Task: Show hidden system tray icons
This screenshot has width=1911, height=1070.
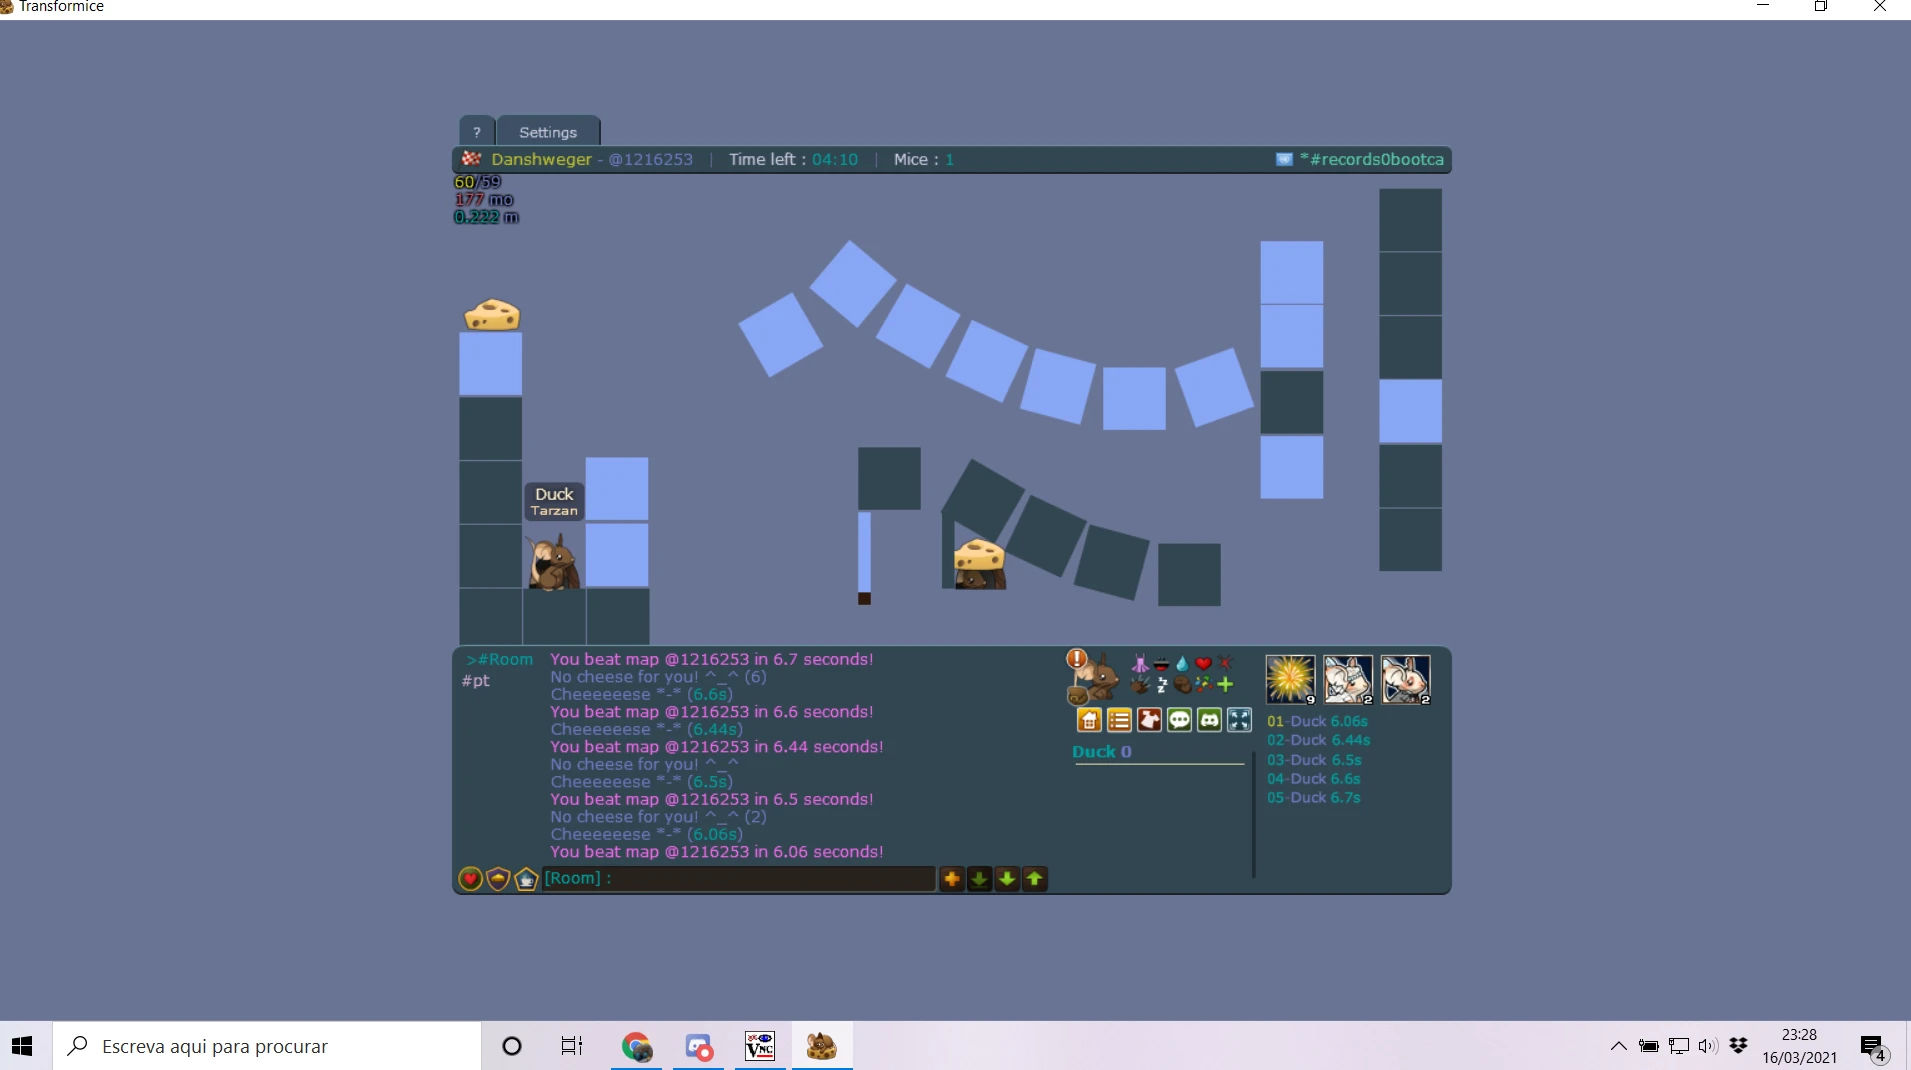Action: click(x=1618, y=1046)
